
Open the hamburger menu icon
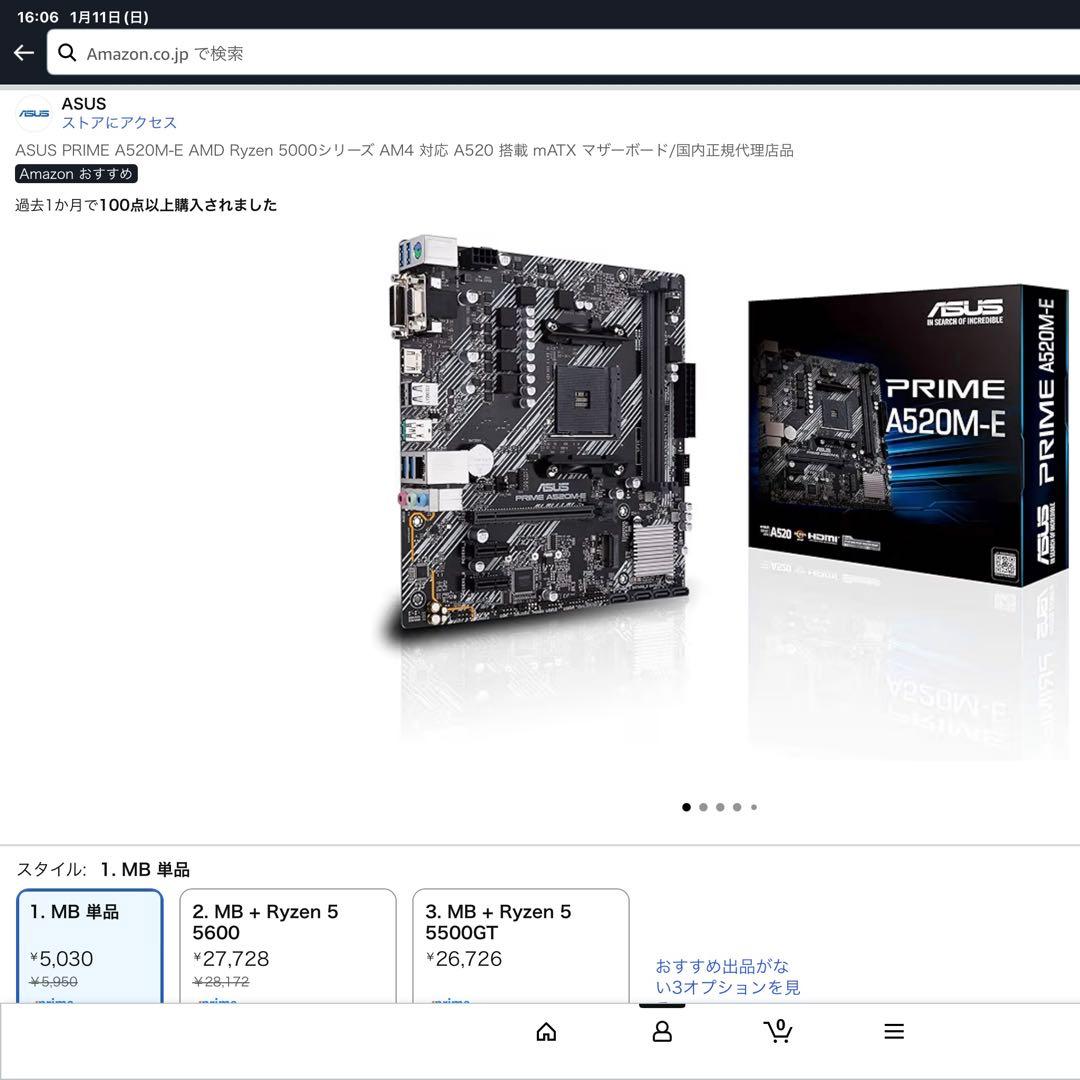point(893,1030)
